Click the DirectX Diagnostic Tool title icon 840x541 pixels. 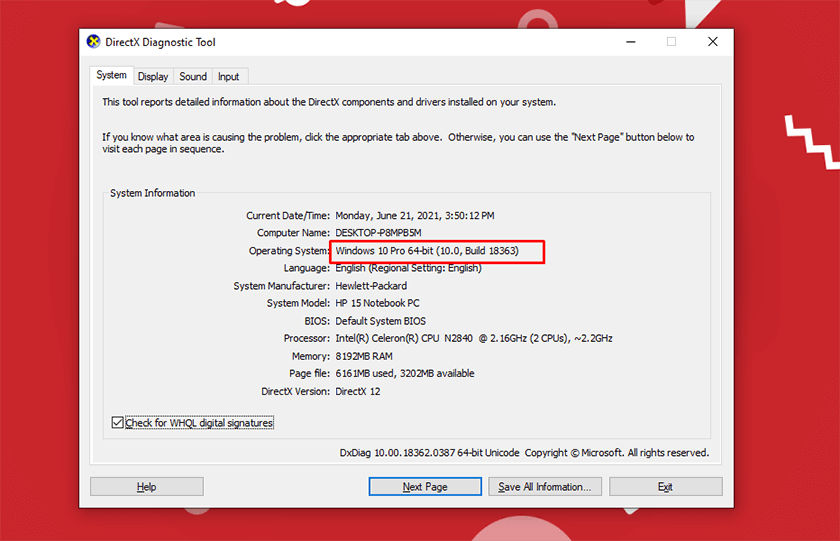94,42
